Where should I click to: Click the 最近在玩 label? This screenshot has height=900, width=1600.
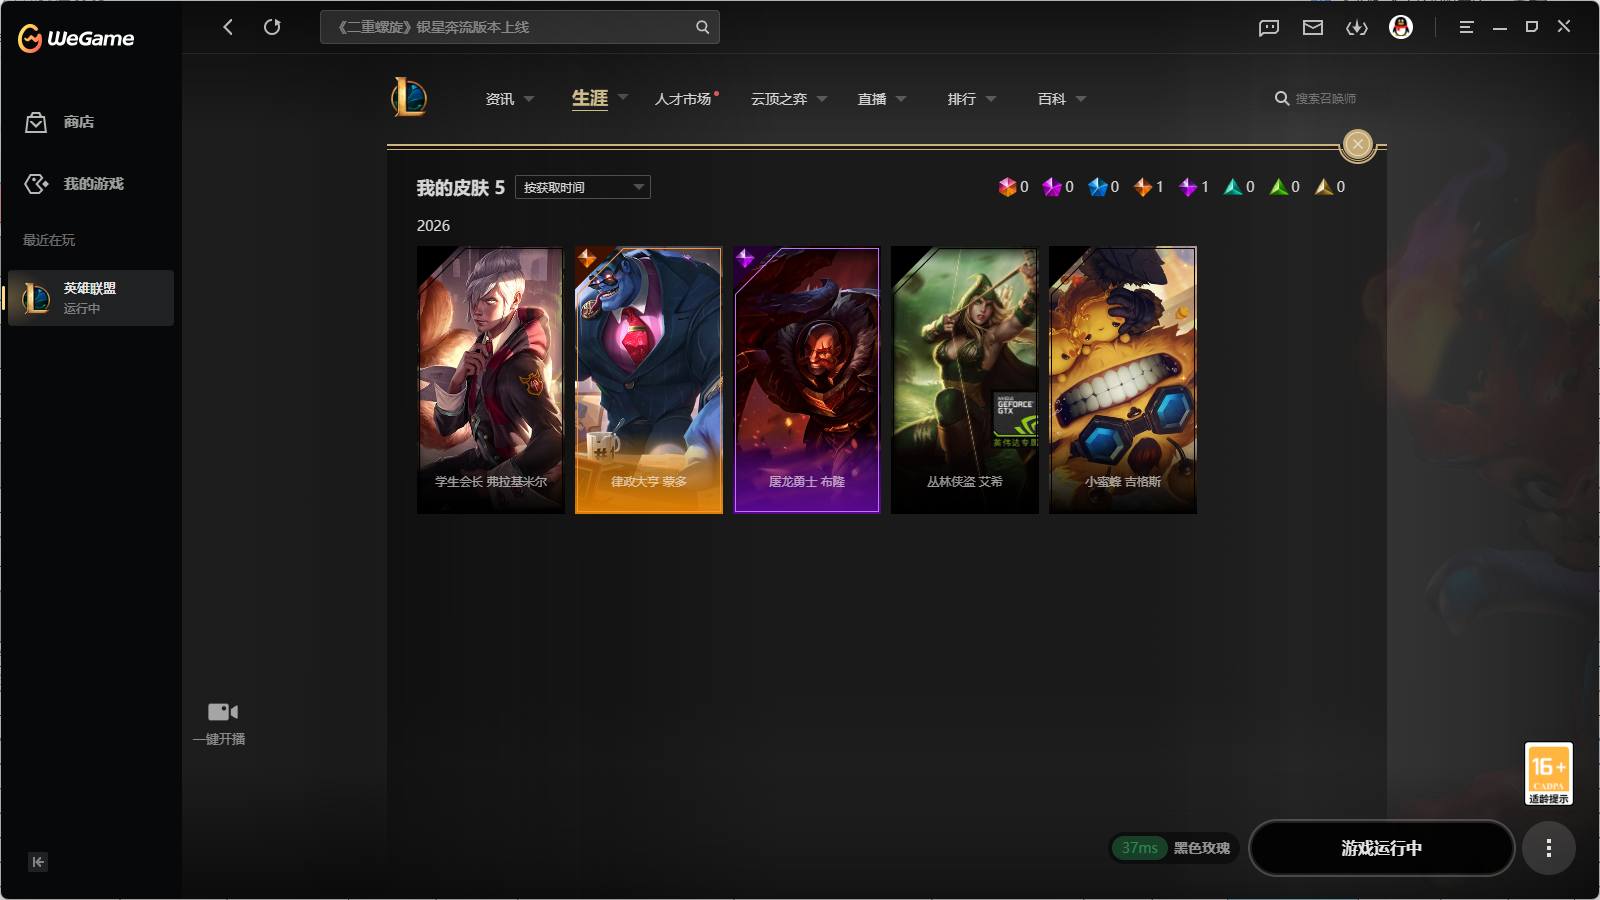coord(49,240)
